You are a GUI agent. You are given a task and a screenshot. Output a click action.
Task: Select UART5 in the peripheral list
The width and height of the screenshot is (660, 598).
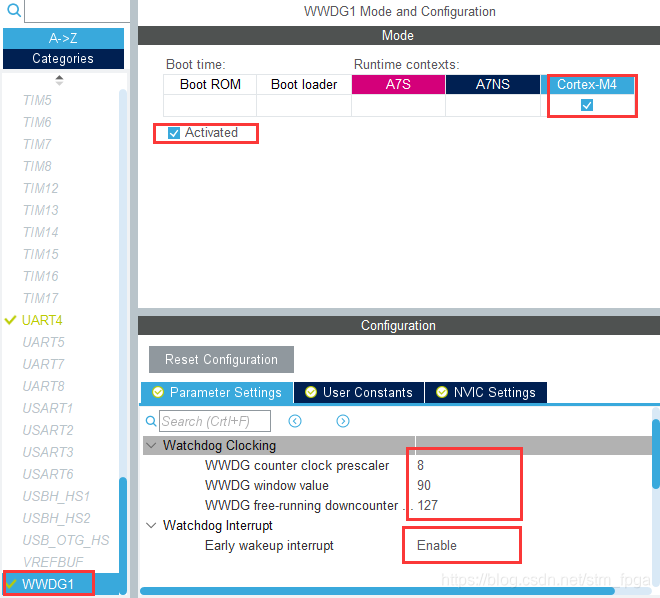click(43, 342)
